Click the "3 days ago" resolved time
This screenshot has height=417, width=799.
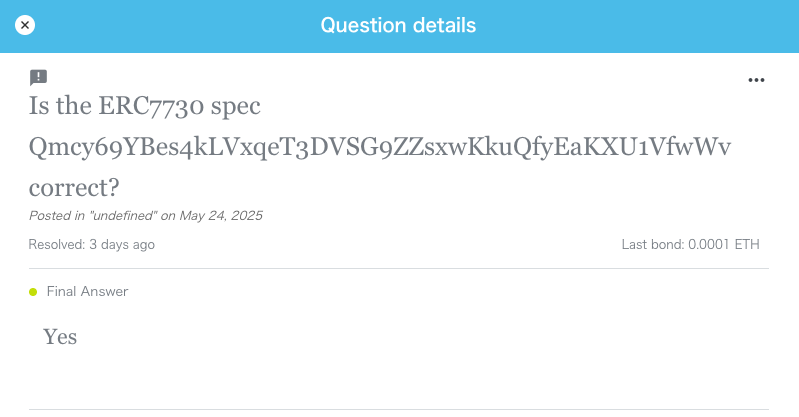123,244
